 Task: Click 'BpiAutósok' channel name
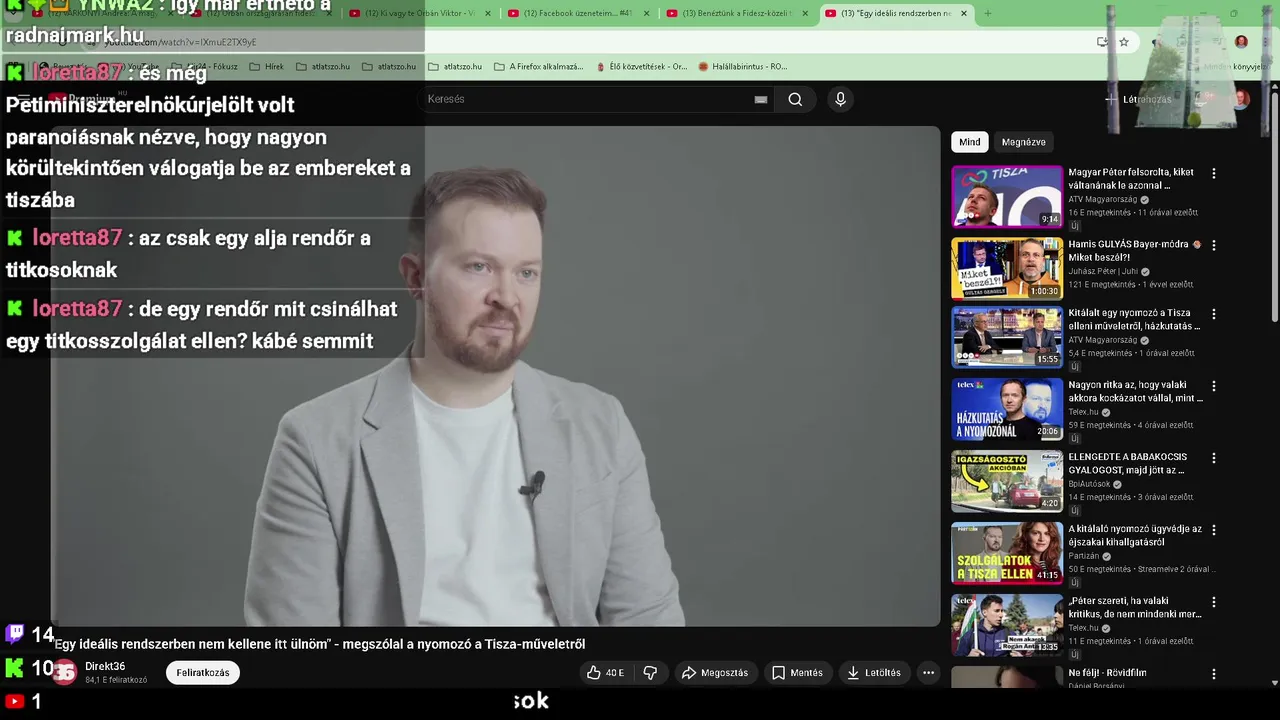[x=1089, y=484]
